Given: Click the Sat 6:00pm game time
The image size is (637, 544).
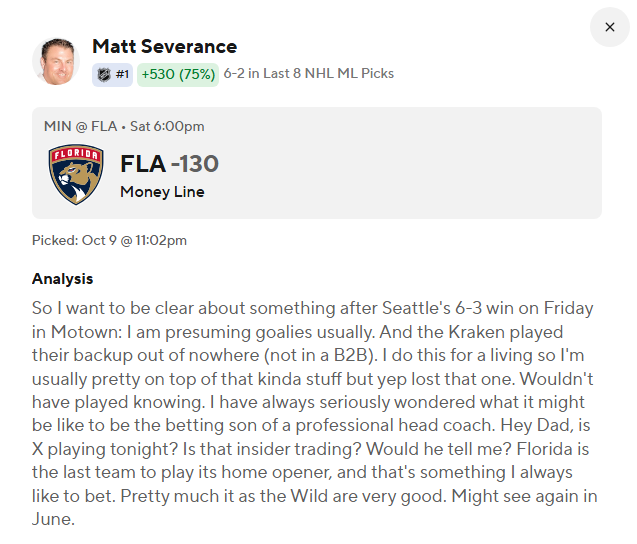Looking at the screenshot, I should 167,126.
